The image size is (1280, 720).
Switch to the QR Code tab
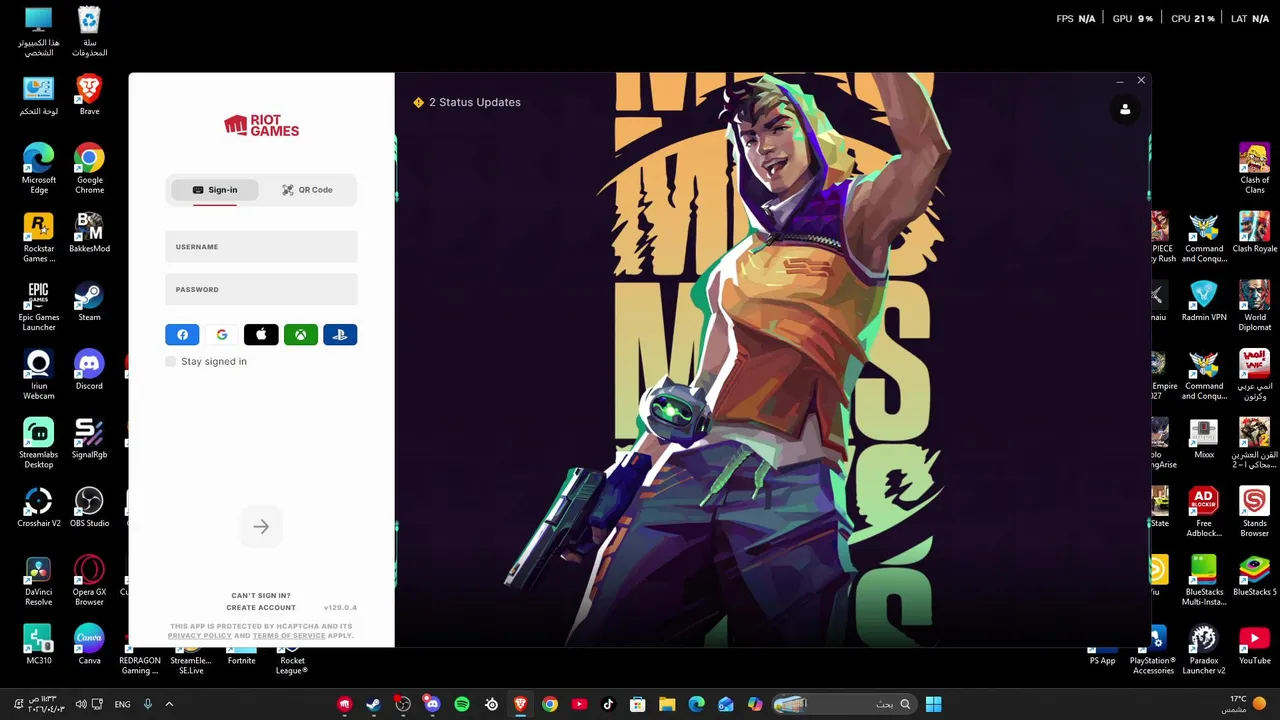point(307,190)
